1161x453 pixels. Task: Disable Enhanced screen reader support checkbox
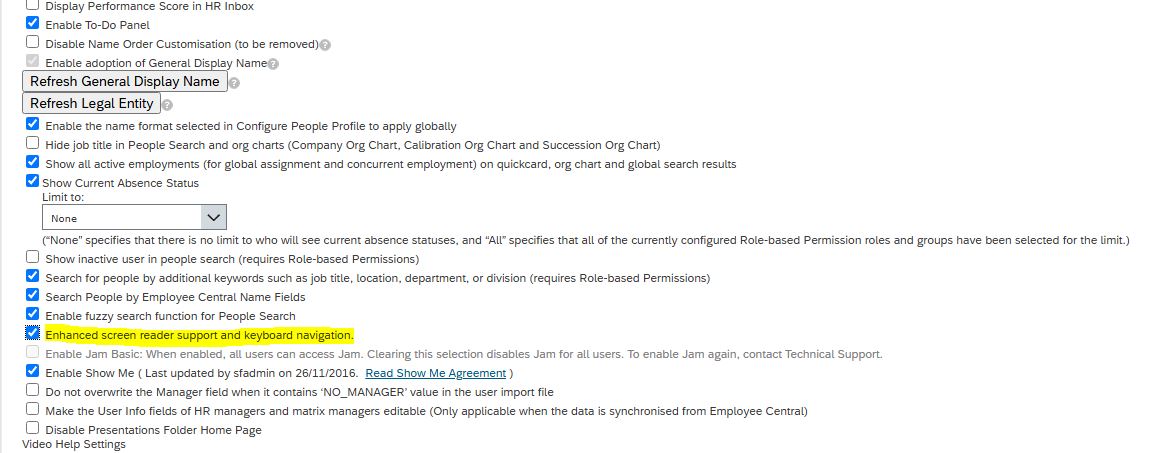tap(33, 333)
